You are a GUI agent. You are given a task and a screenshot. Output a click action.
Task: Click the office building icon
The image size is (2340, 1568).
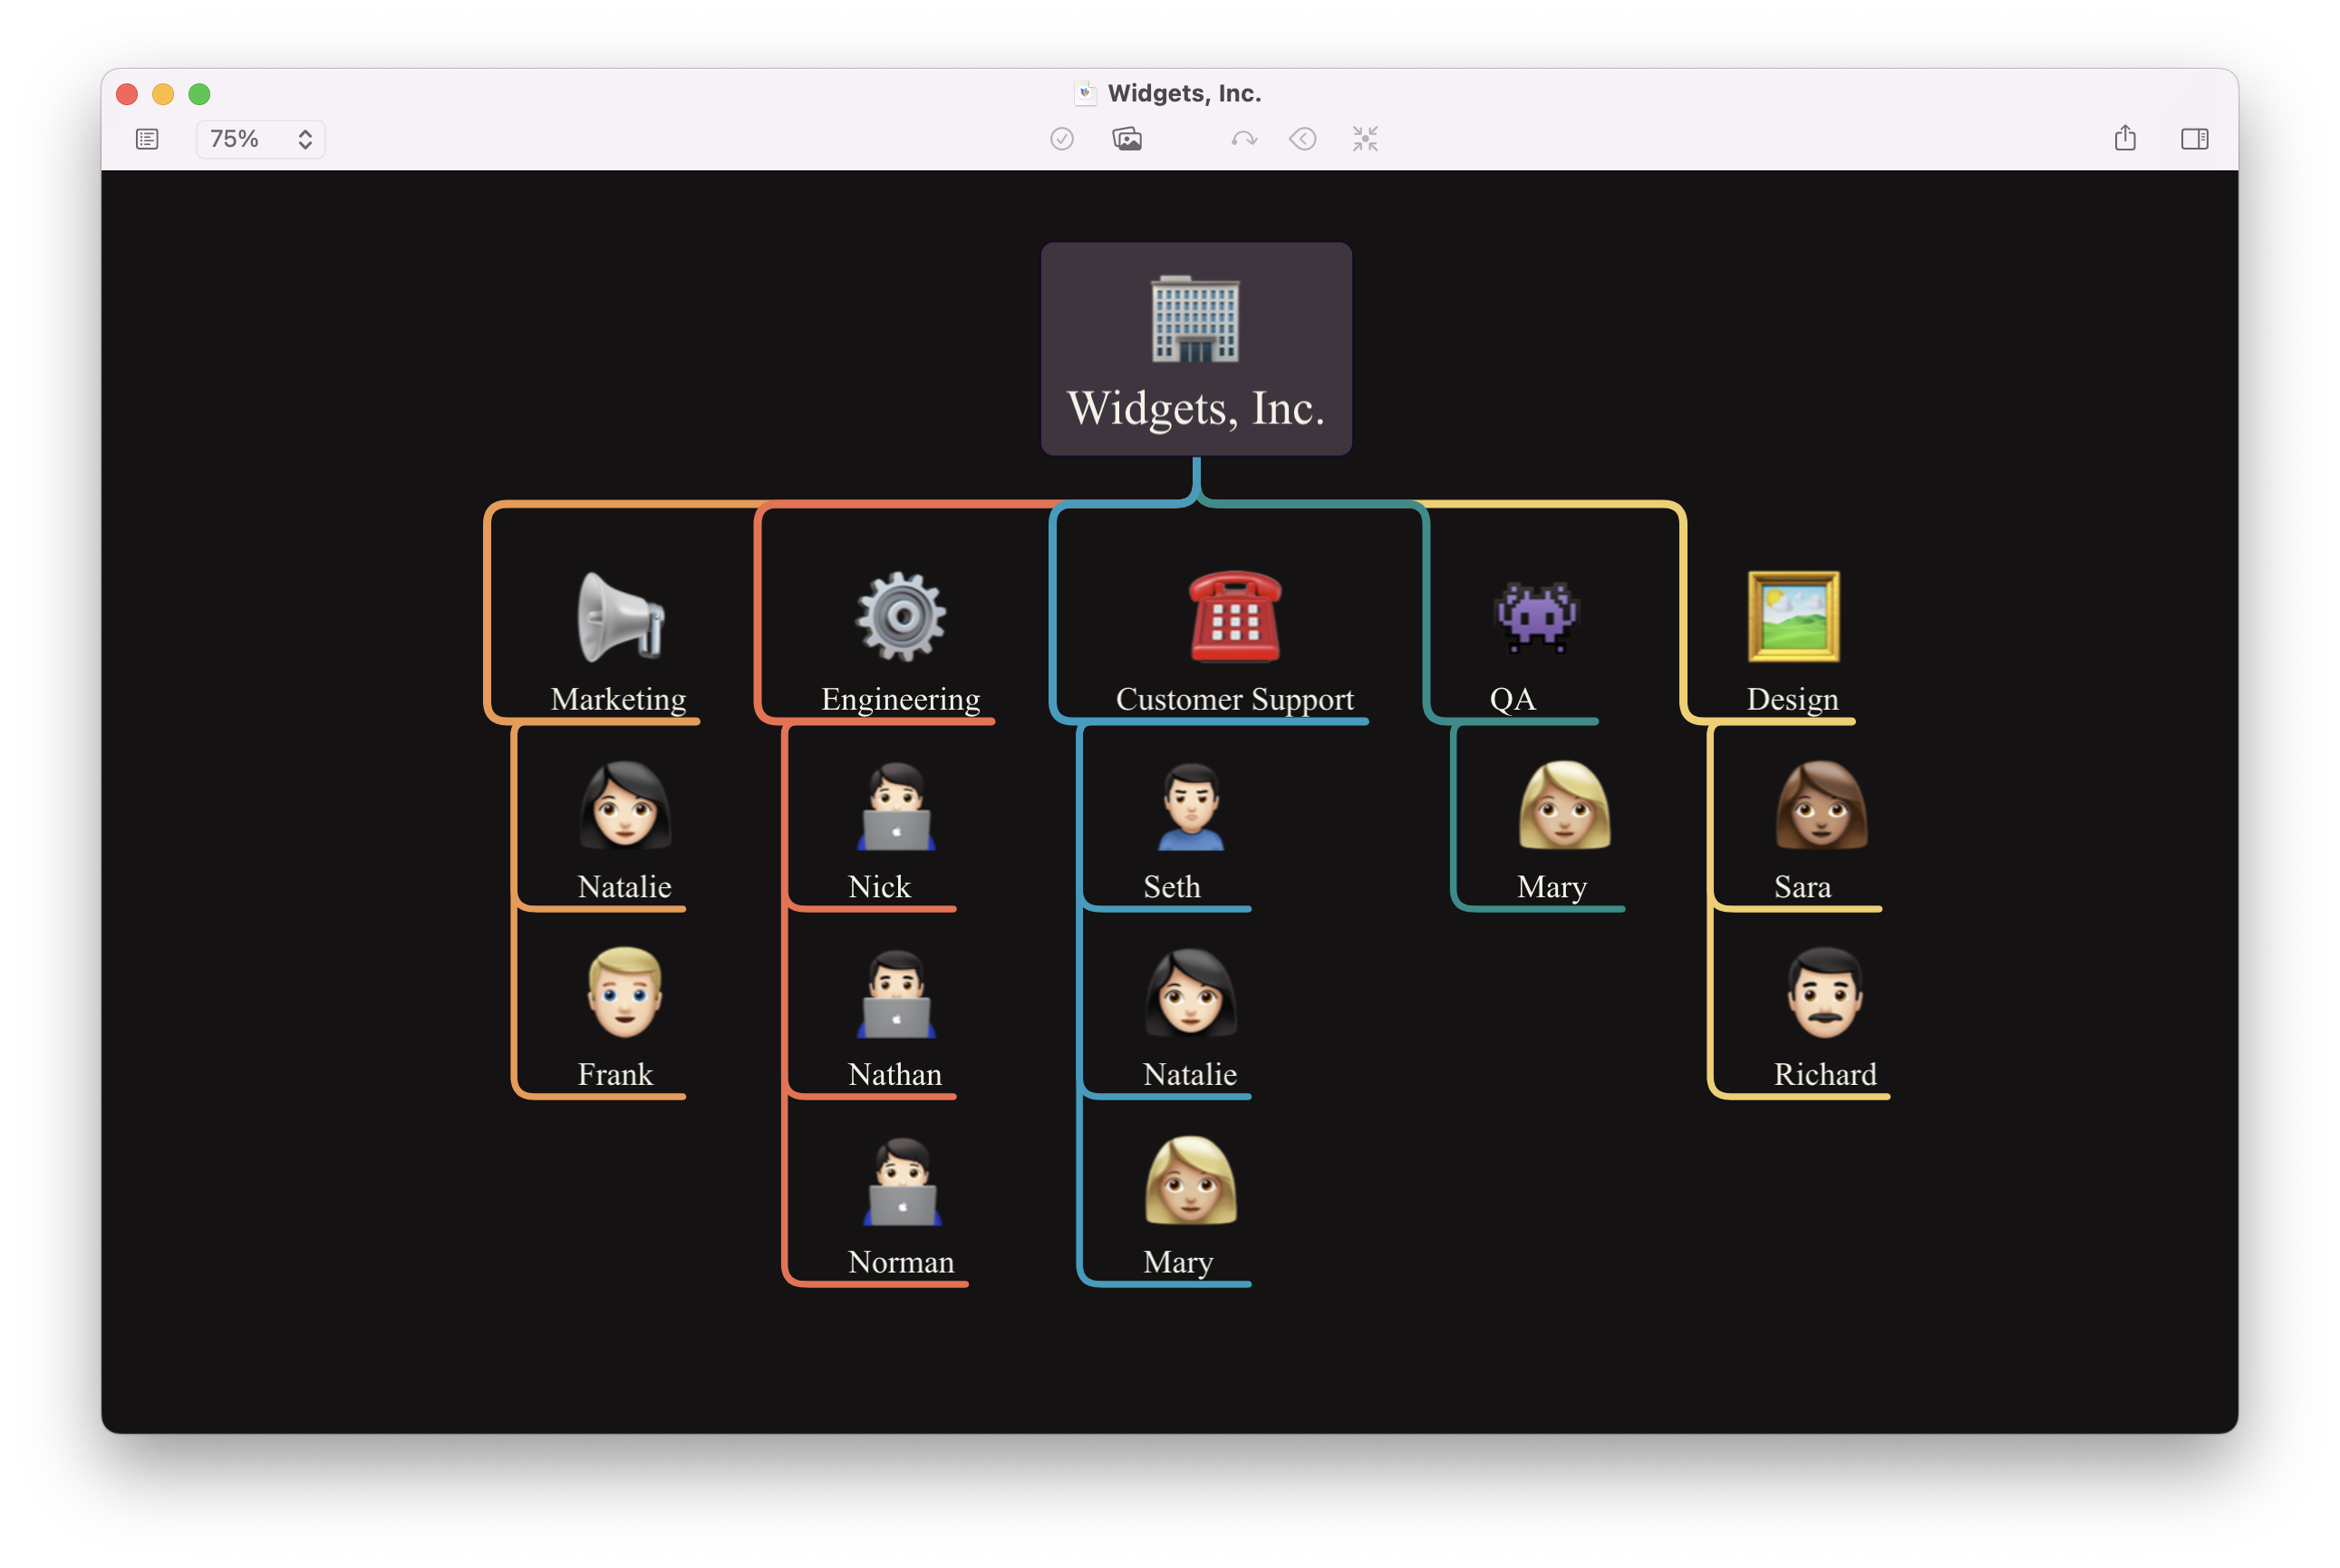pos(1195,318)
